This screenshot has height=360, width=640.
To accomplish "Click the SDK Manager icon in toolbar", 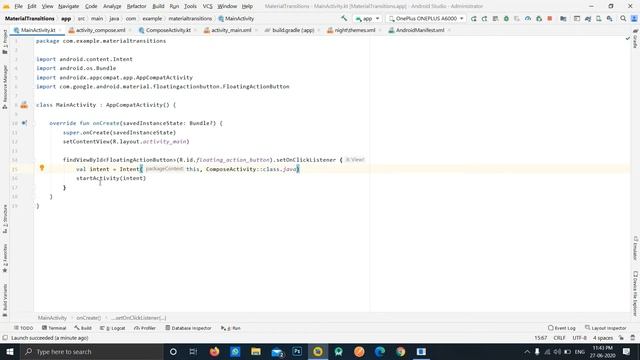I will point(609,18).
